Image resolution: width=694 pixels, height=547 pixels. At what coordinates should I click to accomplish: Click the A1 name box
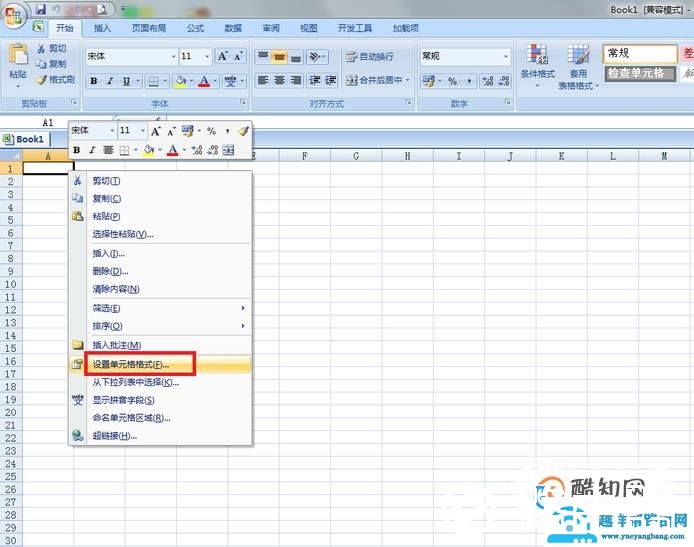48,123
